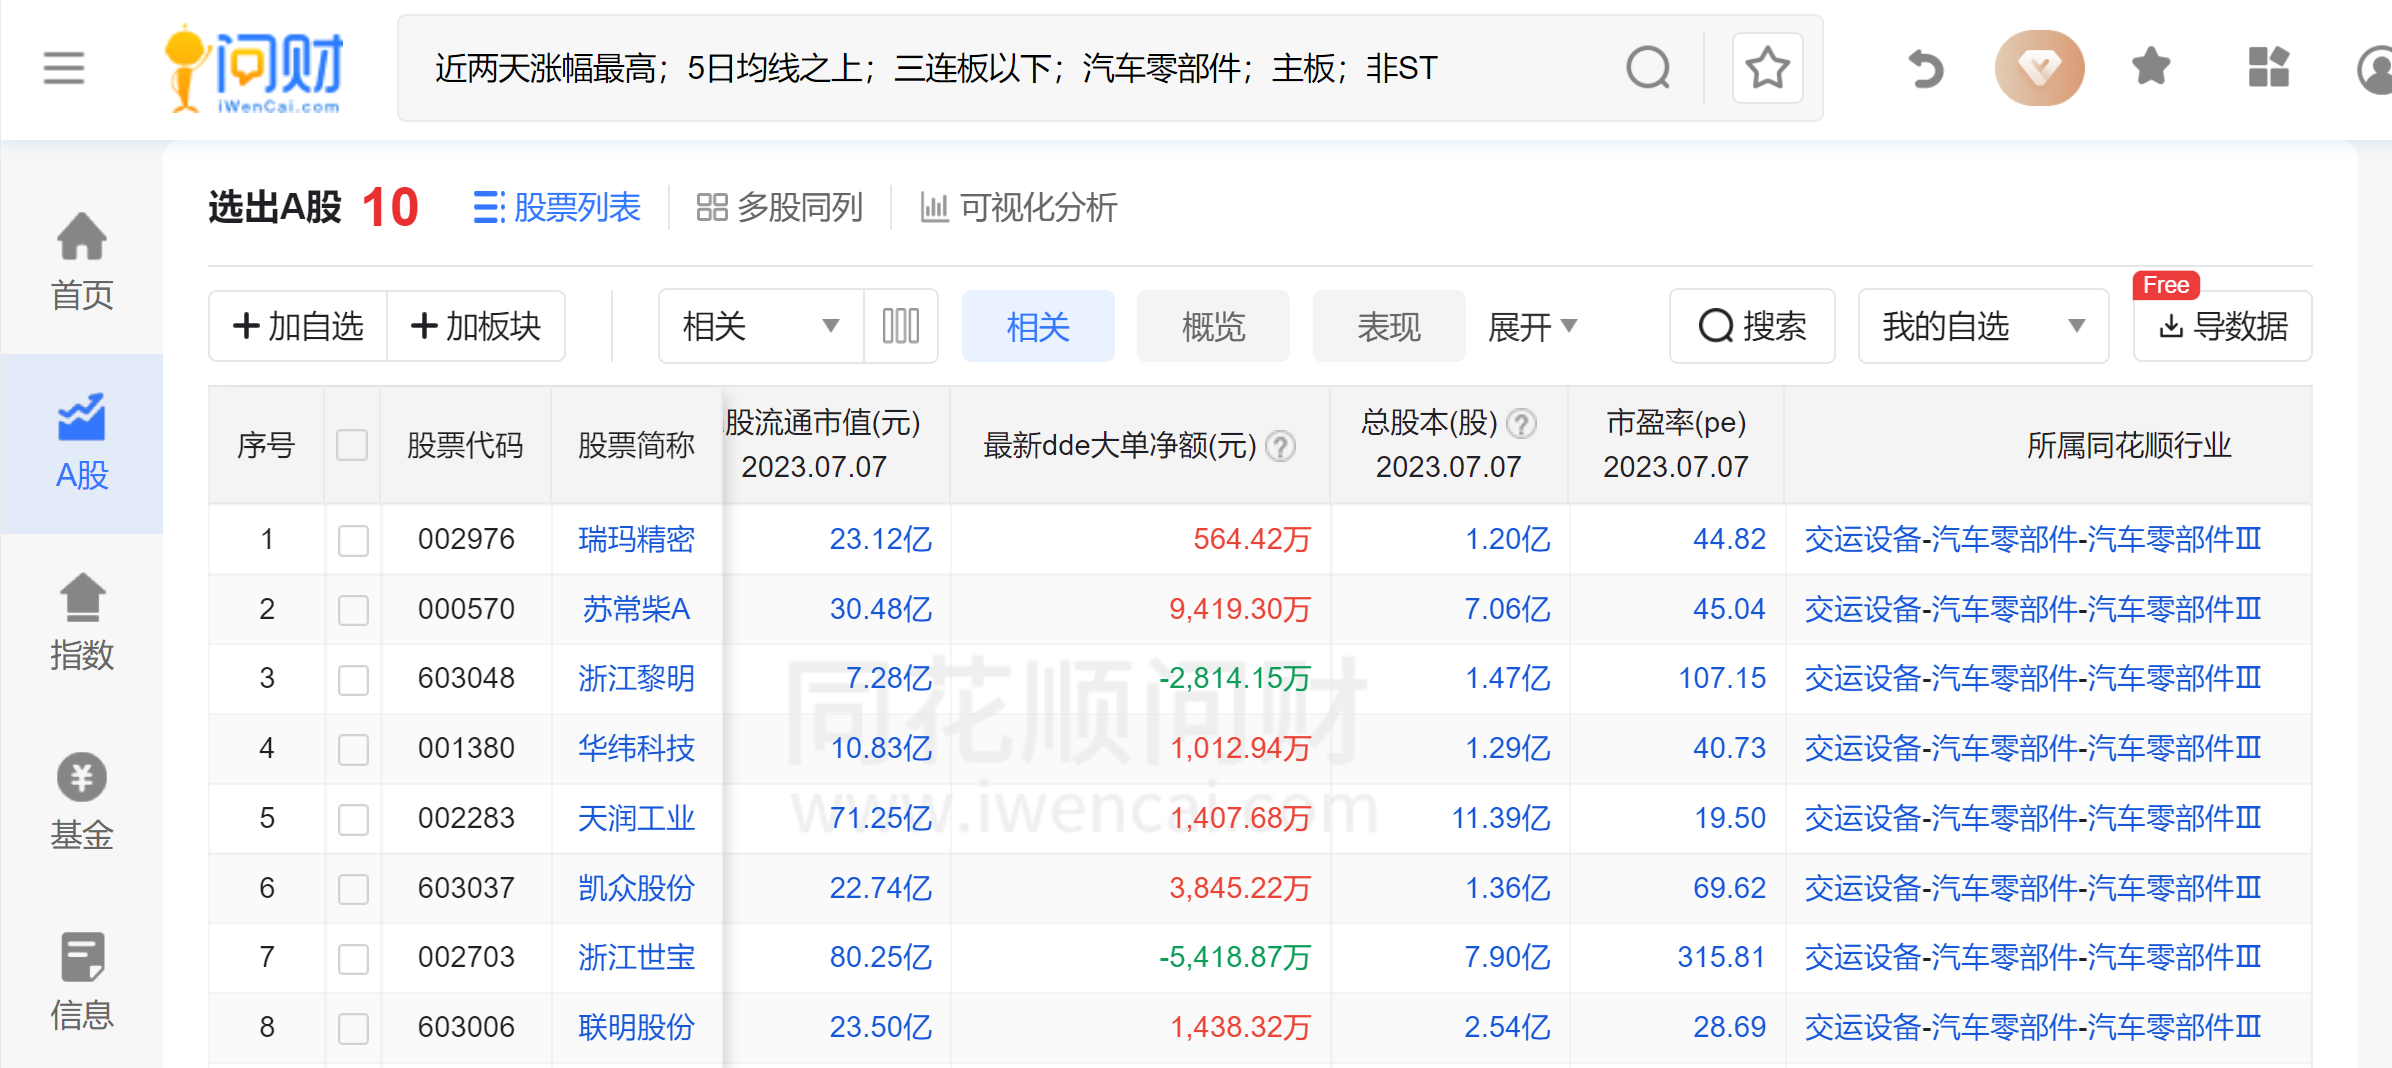The width and height of the screenshot is (2392, 1068).
Task: Open the 我的自选 dropdown
Action: coord(1982,326)
